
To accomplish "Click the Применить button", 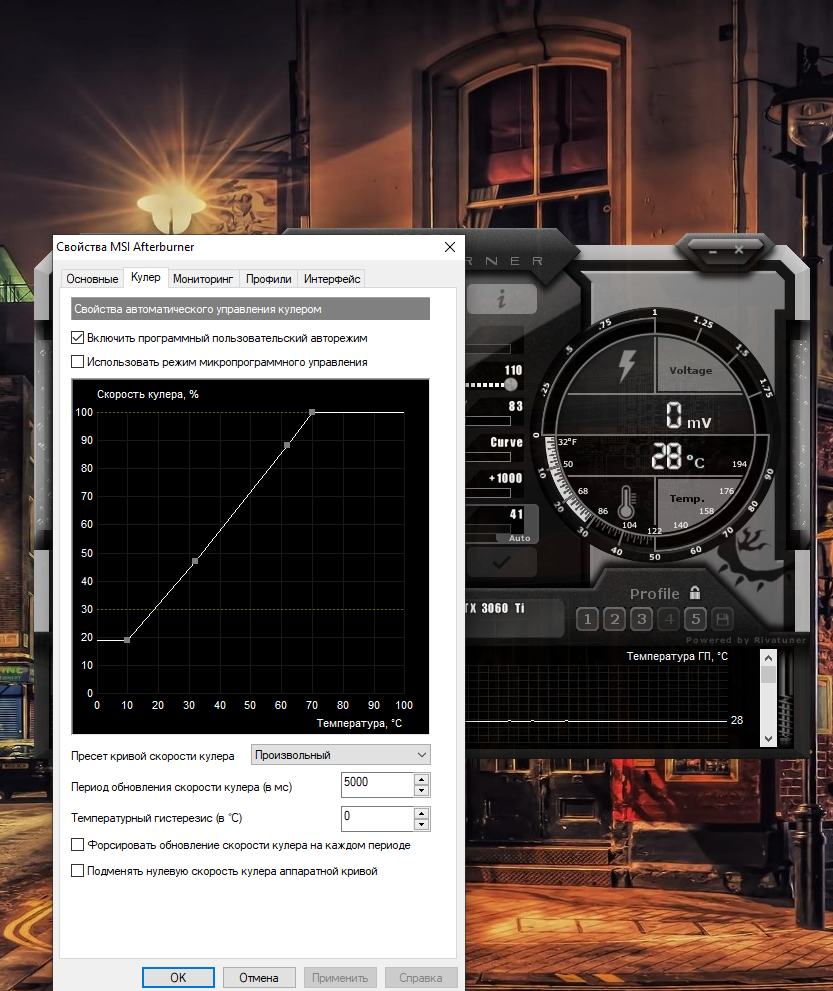I will (340, 977).
